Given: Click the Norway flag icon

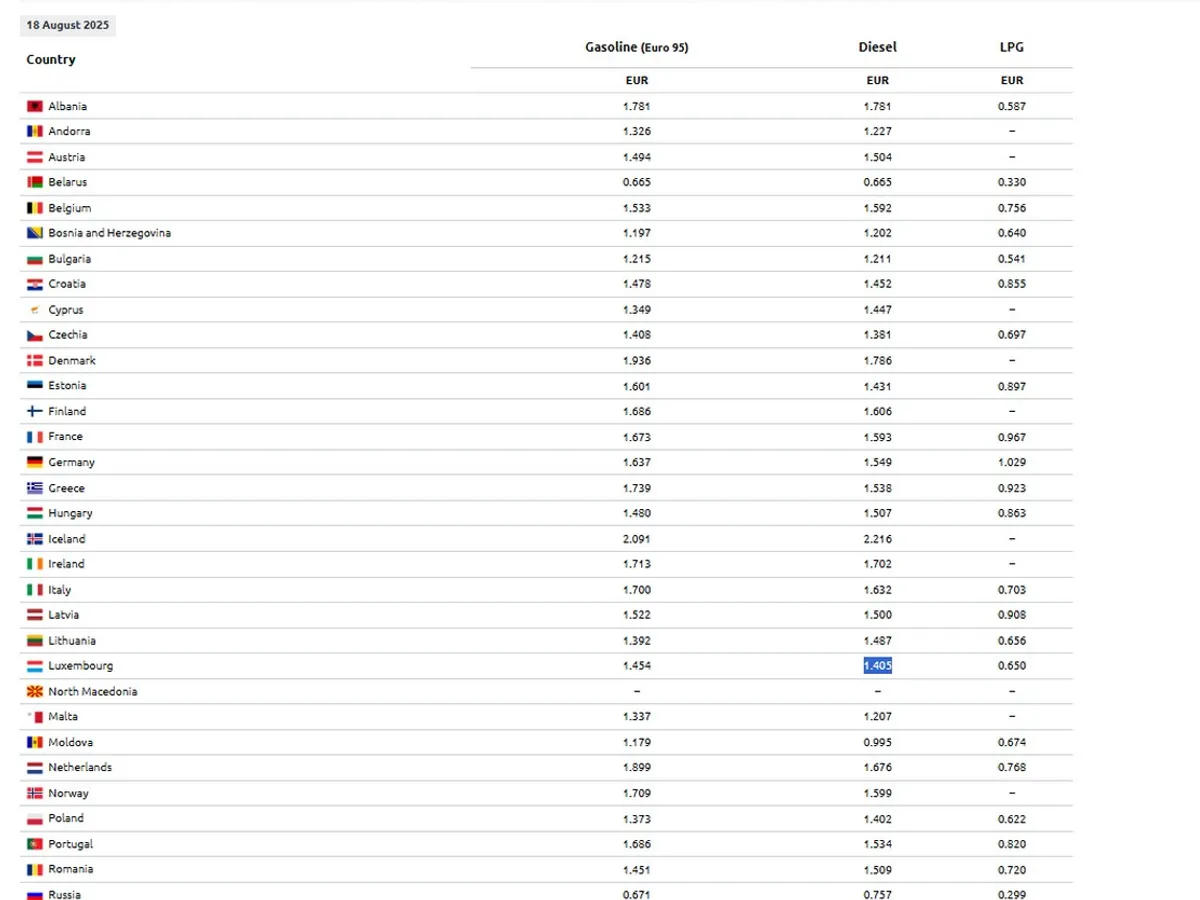Looking at the screenshot, I should point(35,793).
